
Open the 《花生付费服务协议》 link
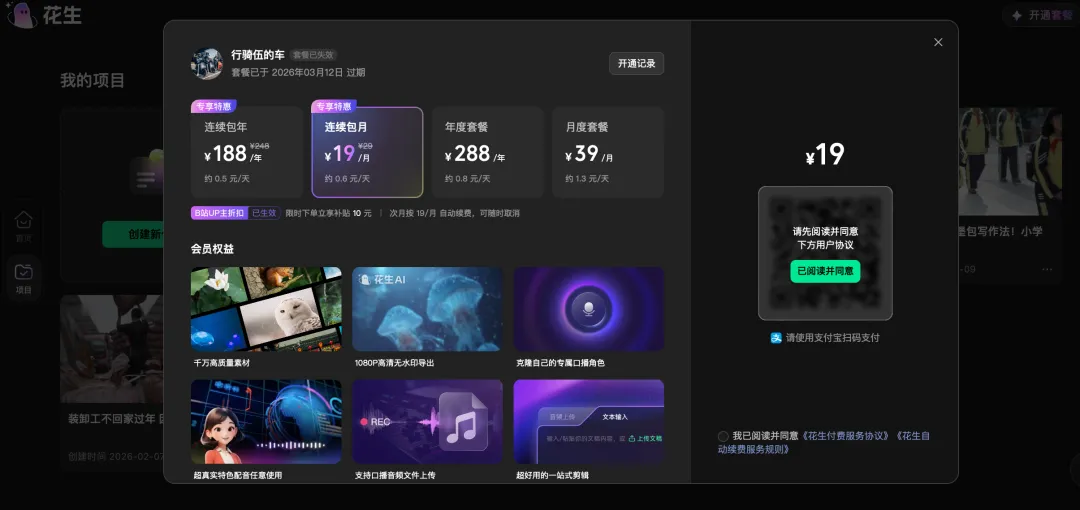coord(845,436)
